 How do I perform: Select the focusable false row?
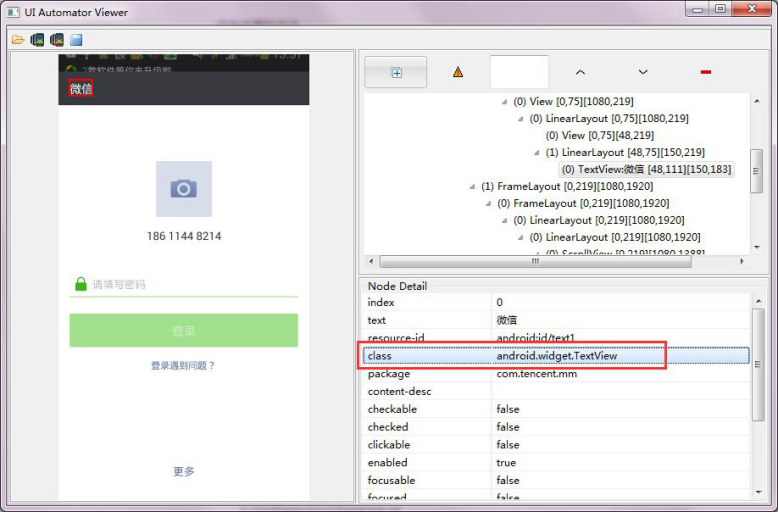tap(556, 480)
